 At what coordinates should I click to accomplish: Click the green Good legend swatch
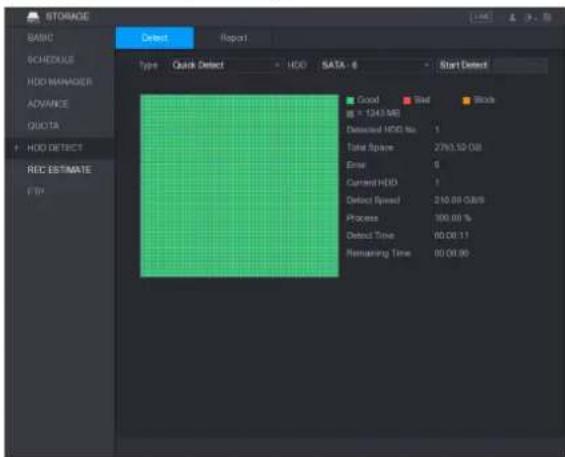[x=350, y=100]
